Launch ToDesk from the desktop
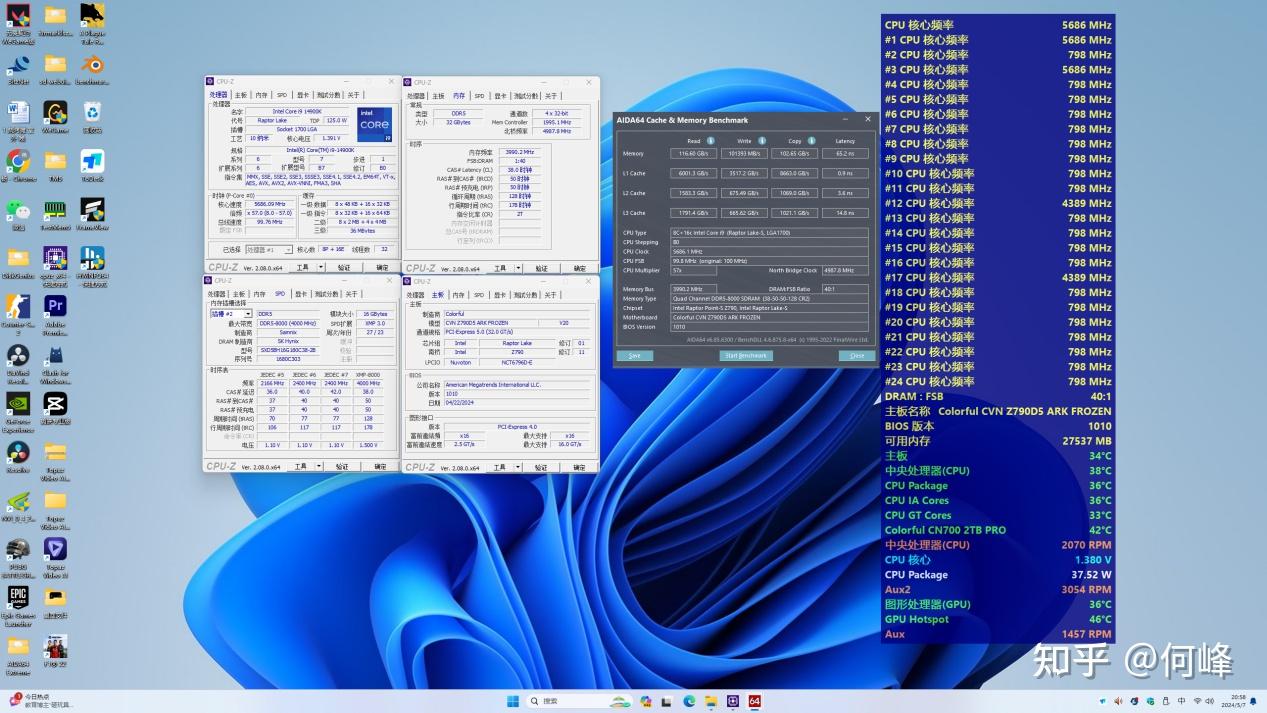 [x=92, y=162]
